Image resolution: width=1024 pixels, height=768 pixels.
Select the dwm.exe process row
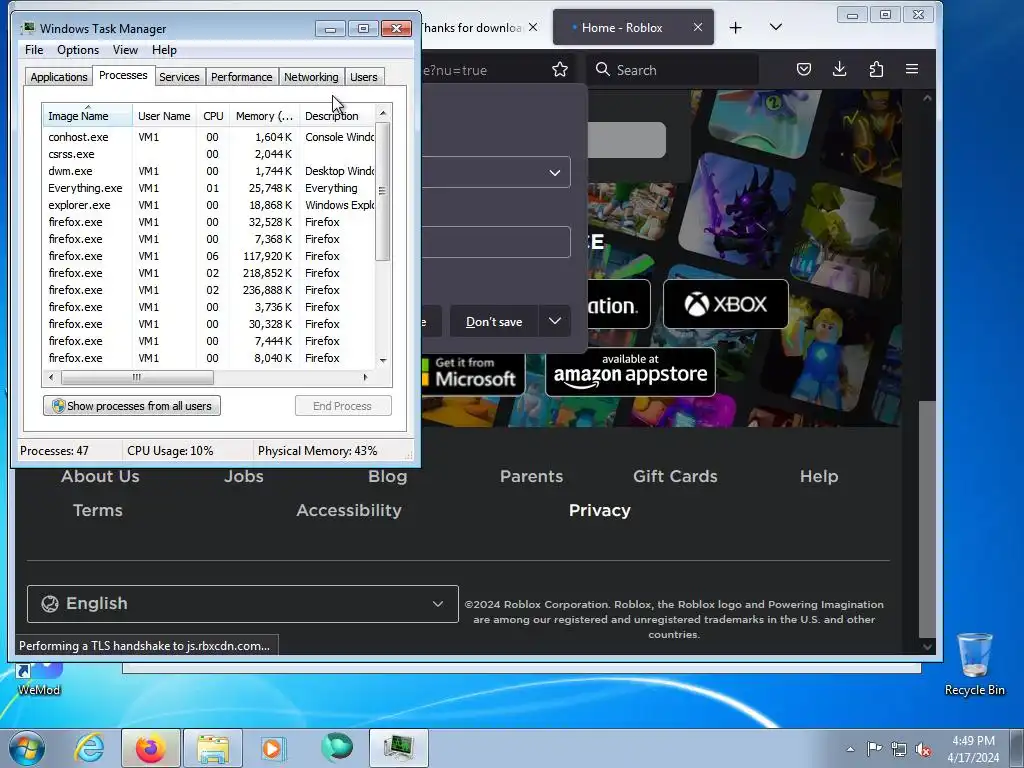pyautogui.click(x=209, y=171)
